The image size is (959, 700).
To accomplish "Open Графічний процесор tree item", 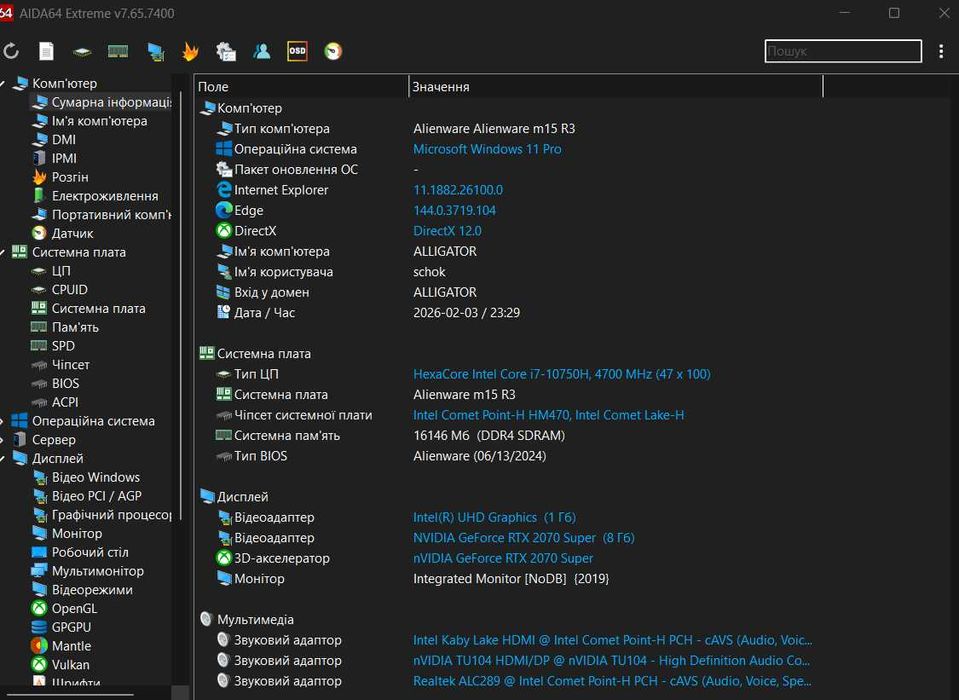I will [102, 515].
